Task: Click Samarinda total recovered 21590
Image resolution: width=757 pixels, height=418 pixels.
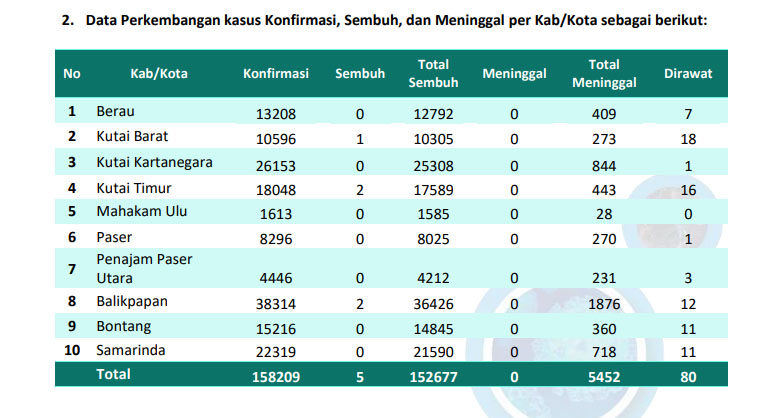Action: click(433, 352)
